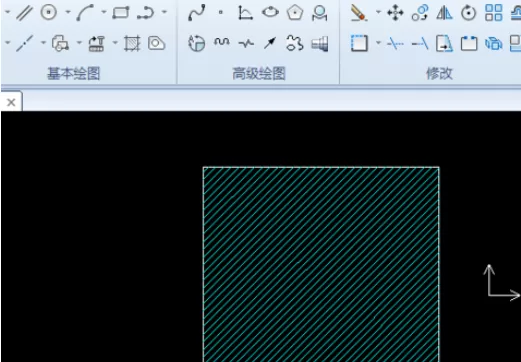Select the spline curve tool
The width and height of the screenshot is (521, 362).
(x=196, y=13)
